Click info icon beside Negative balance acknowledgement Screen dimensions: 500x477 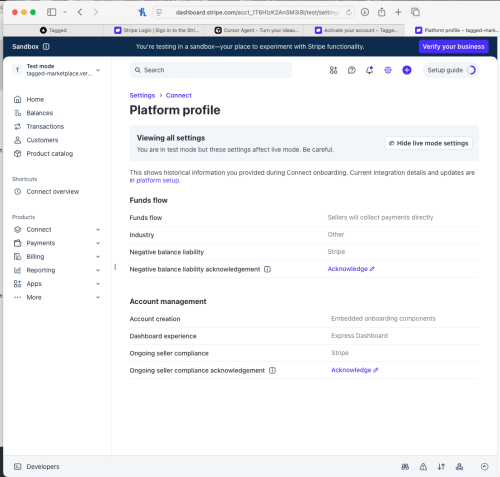click(x=267, y=269)
